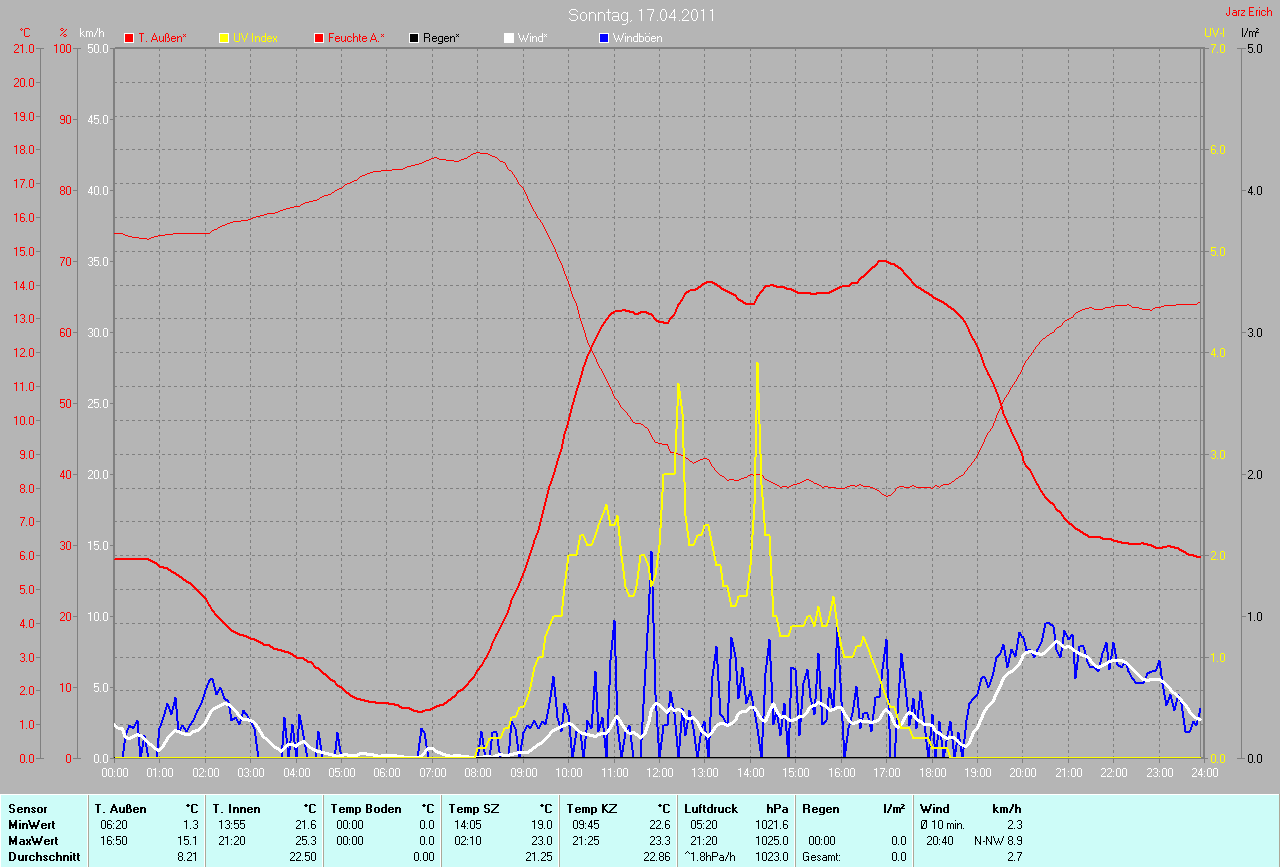Screen dimensions: 1280x867
Task: Click the '02:10' time cell
Action: pyautogui.click(x=468, y=841)
